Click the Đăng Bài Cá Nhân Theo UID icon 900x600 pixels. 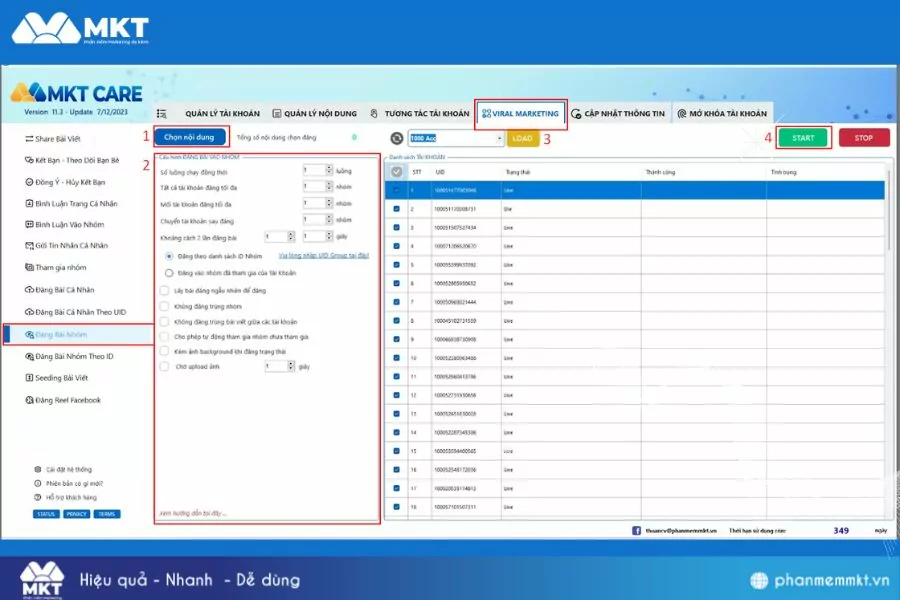[29, 312]
